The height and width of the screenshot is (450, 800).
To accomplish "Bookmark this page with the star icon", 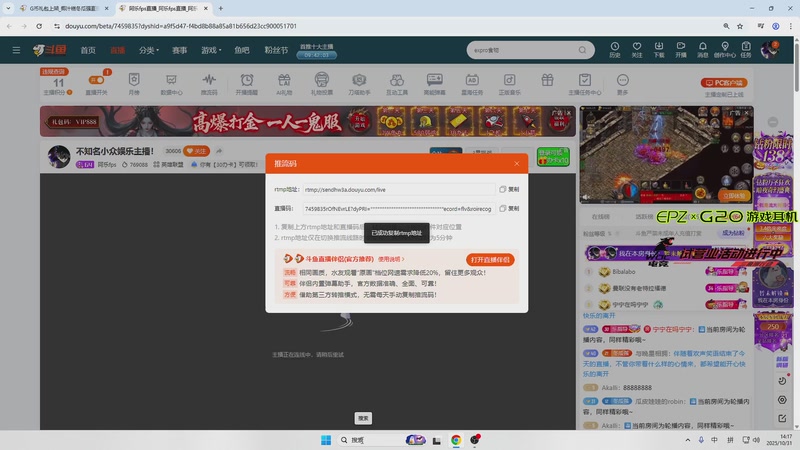I will coord(740,26).
